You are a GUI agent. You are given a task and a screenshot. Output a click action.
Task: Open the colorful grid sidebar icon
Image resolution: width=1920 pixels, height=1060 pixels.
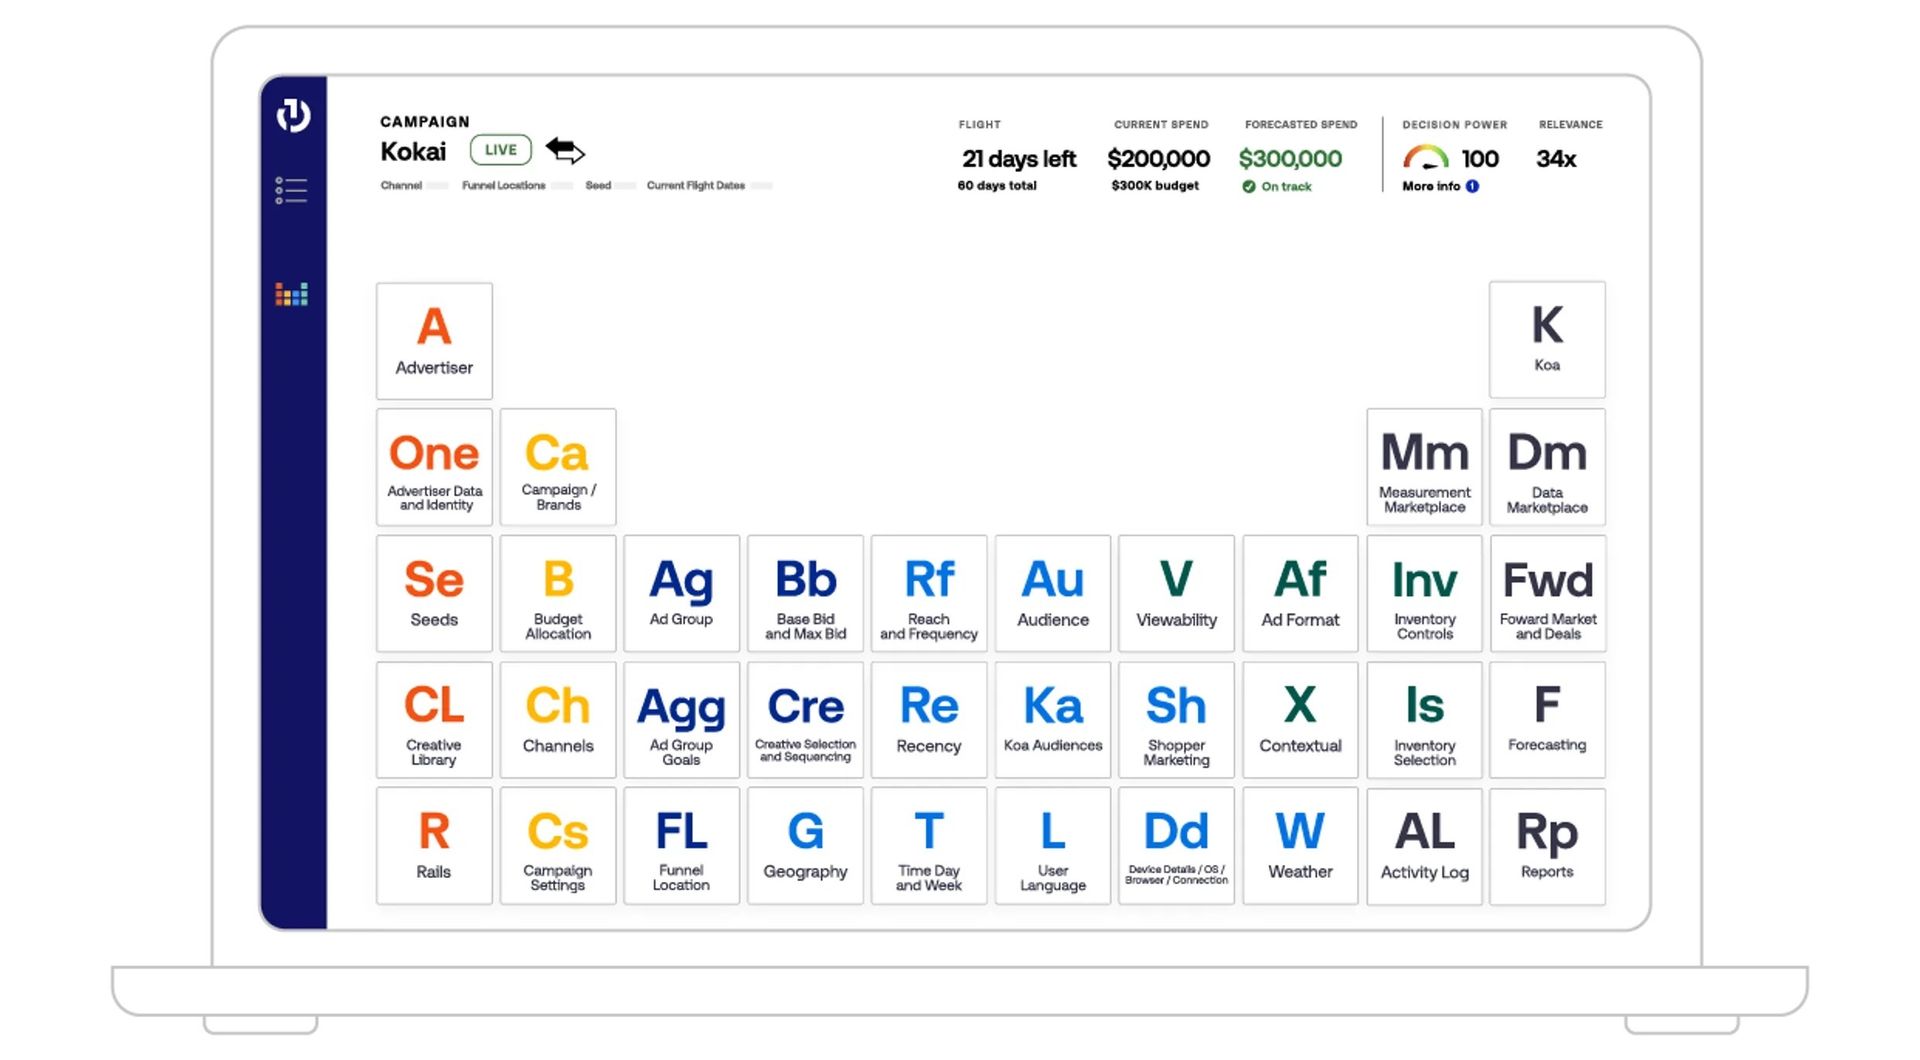pos(291,294)
